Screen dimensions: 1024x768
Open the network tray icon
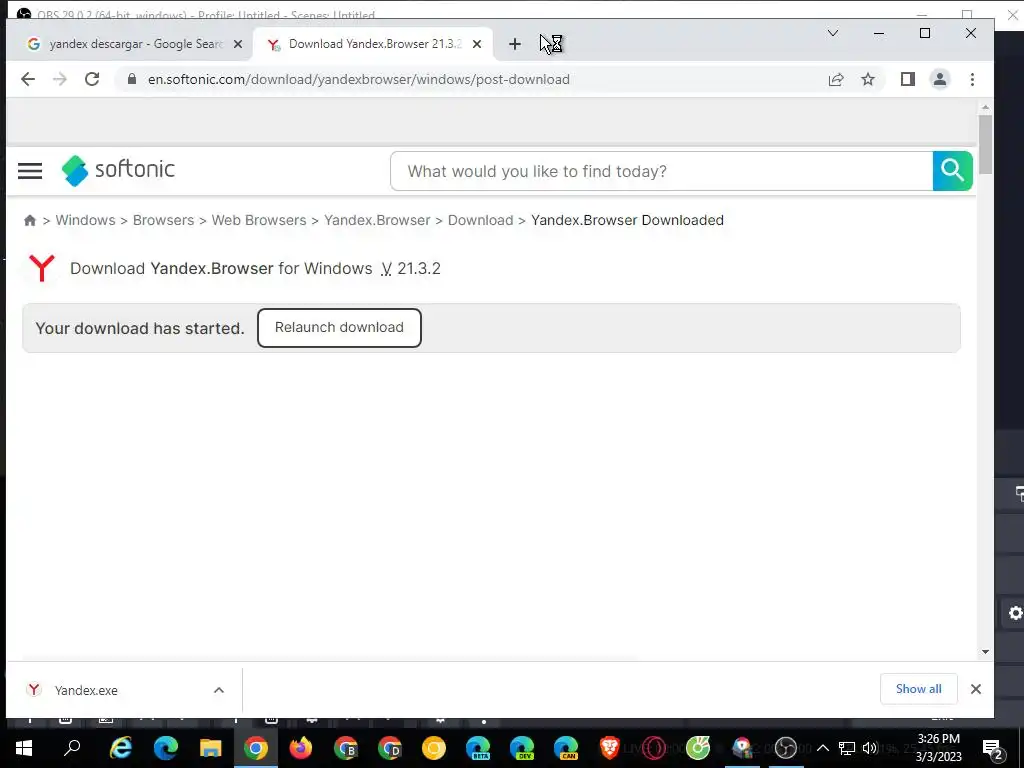[x=847, y=748]
